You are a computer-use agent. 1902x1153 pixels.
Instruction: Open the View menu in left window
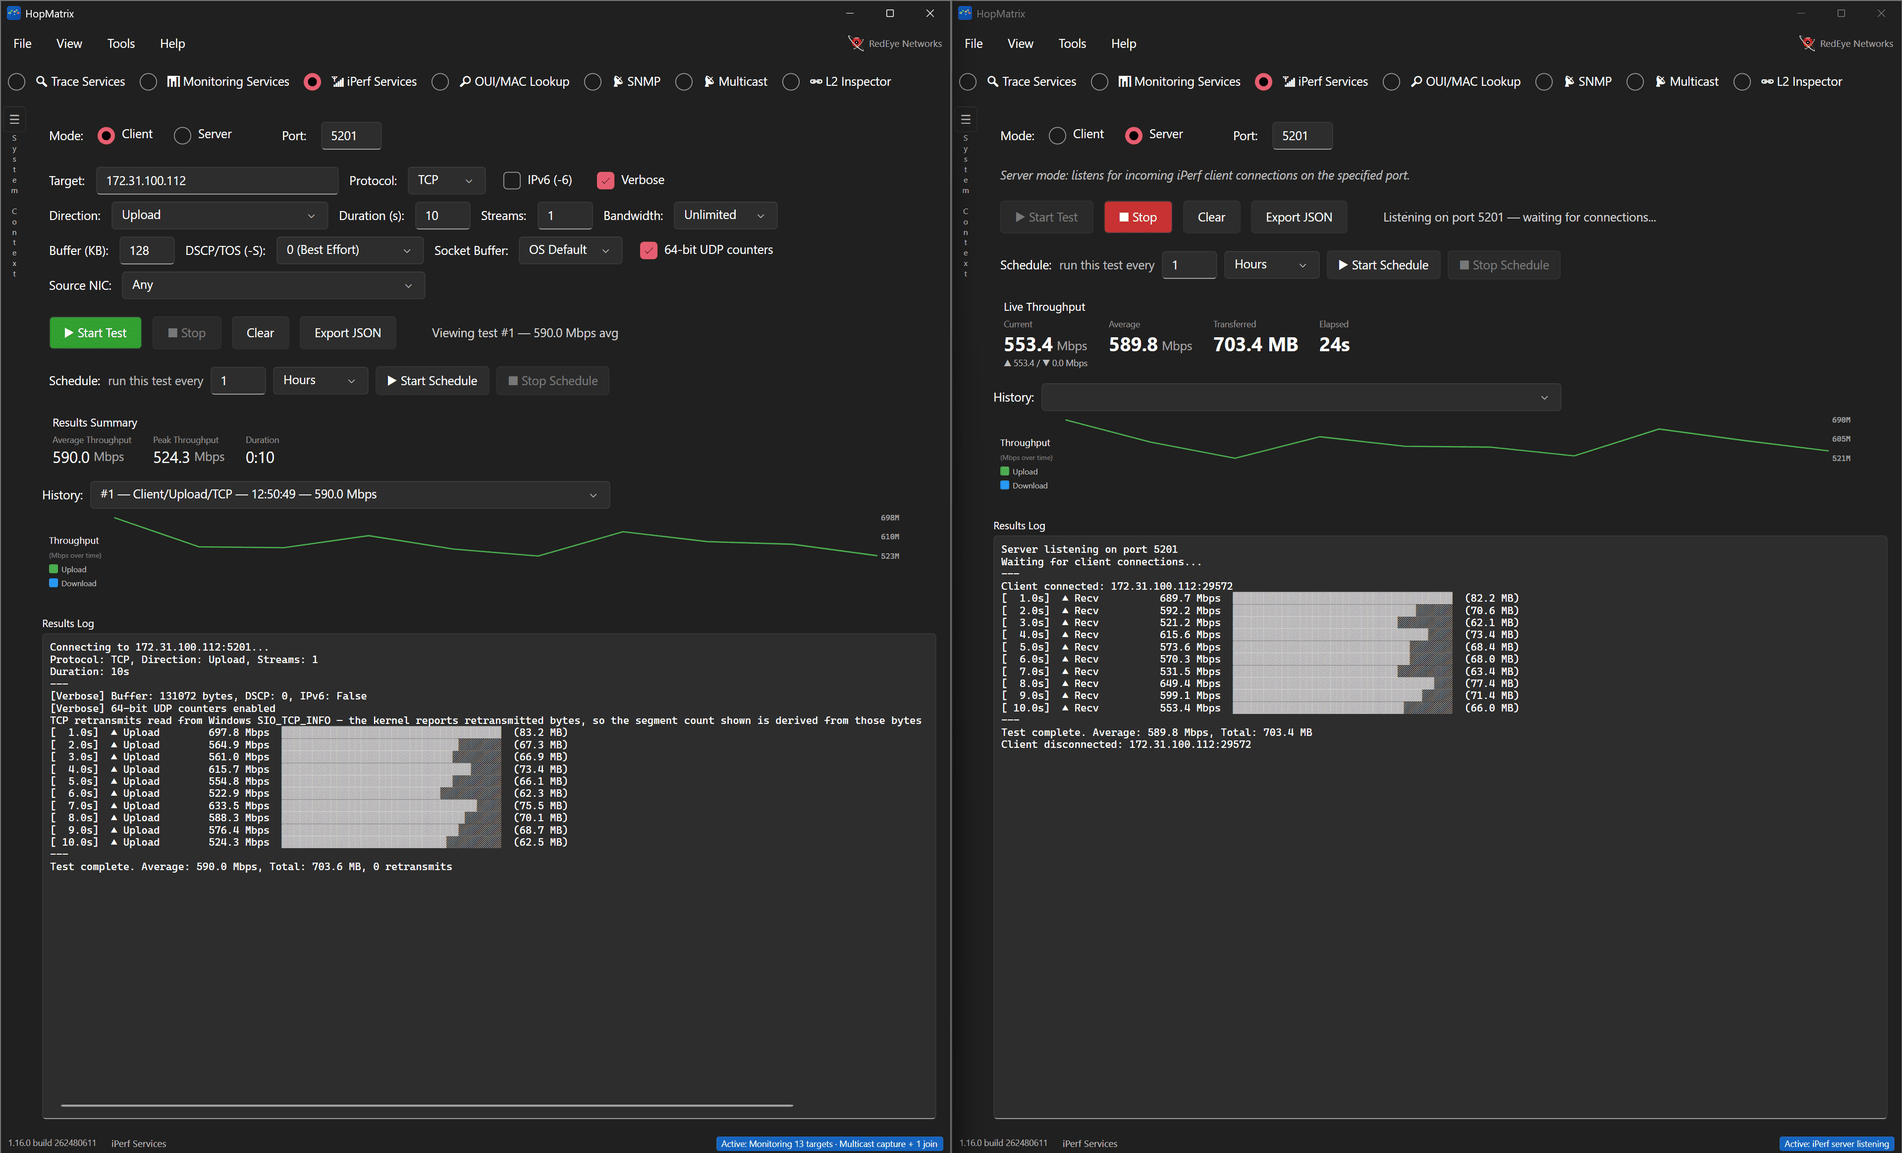point(69,43)
